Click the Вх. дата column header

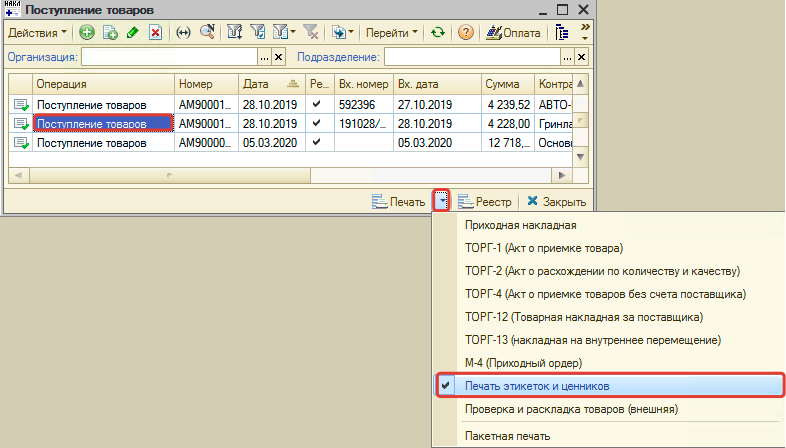[x=437, y=84]
